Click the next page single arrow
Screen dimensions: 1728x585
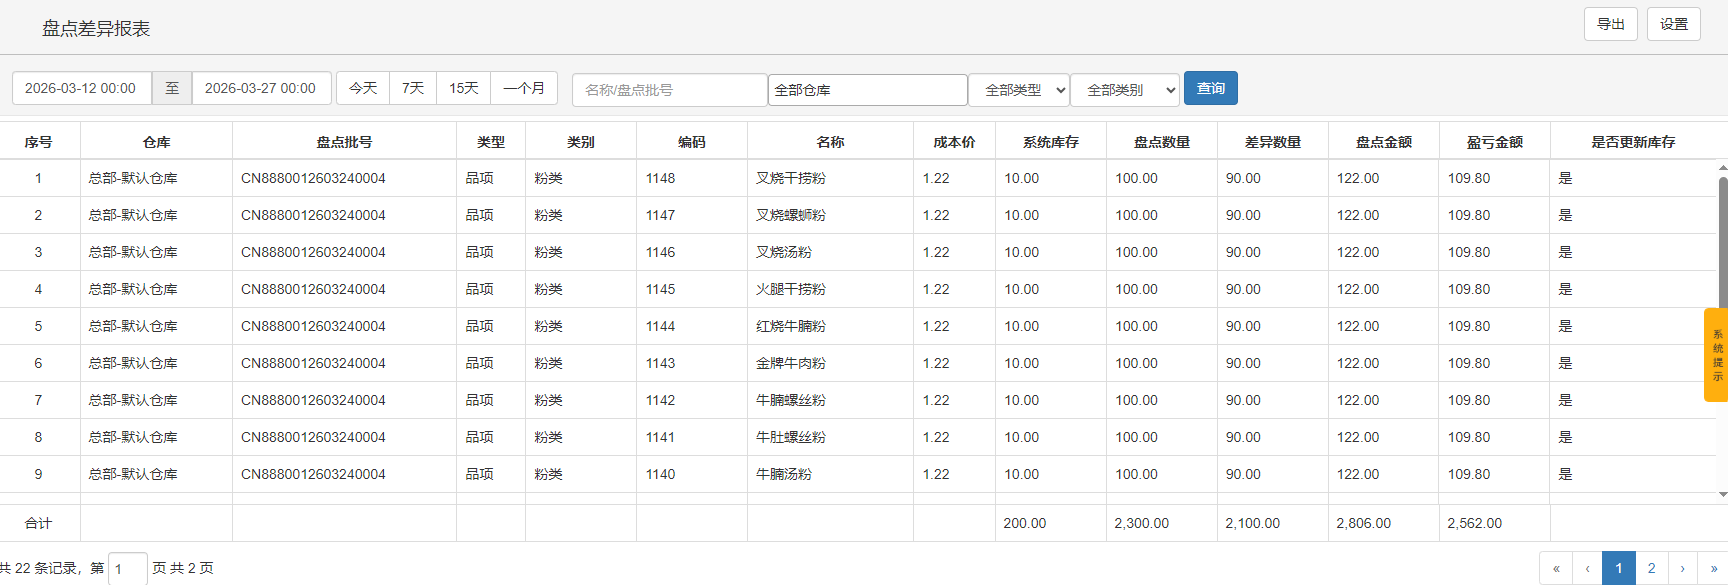1682,568
